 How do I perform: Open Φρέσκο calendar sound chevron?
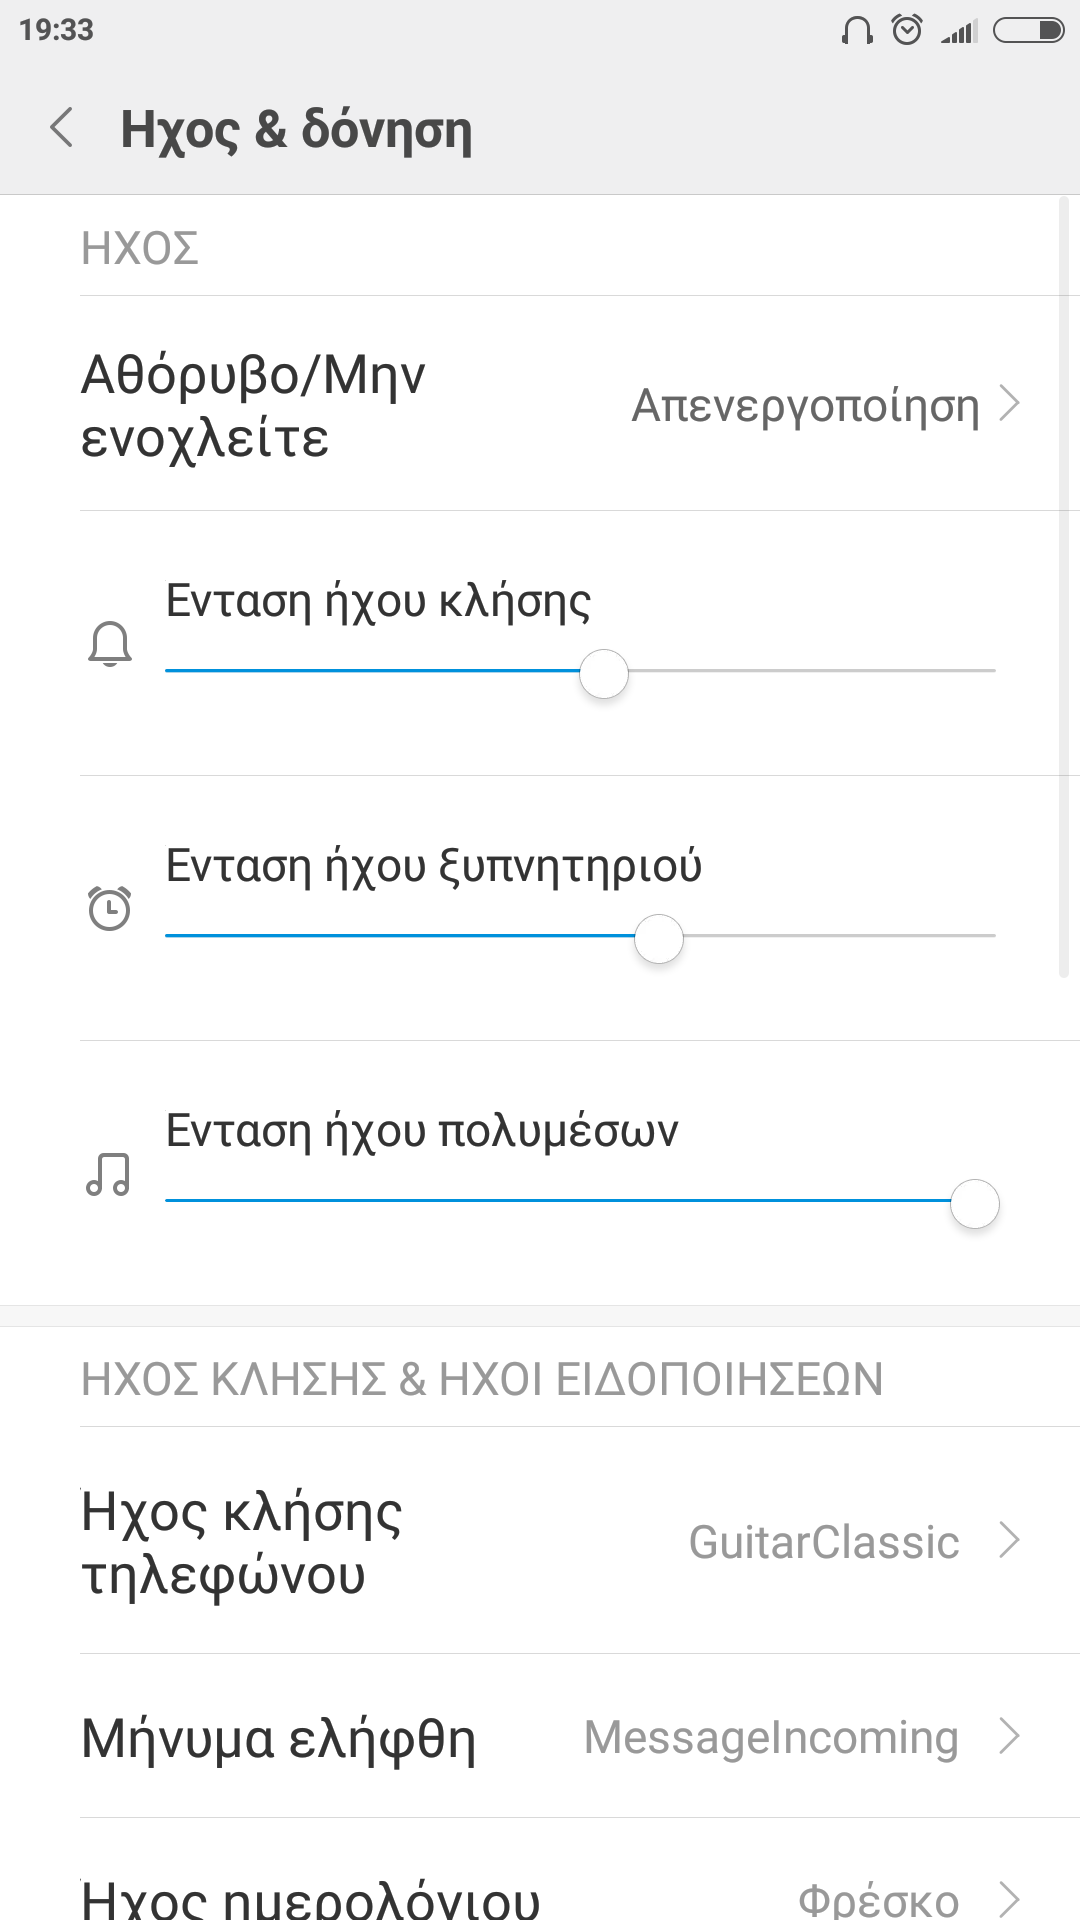(x=1010, y=1898)
